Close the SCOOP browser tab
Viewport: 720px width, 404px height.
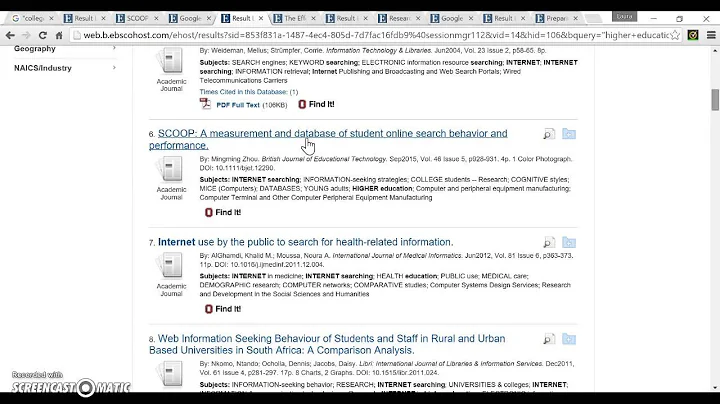pos(156,18)
